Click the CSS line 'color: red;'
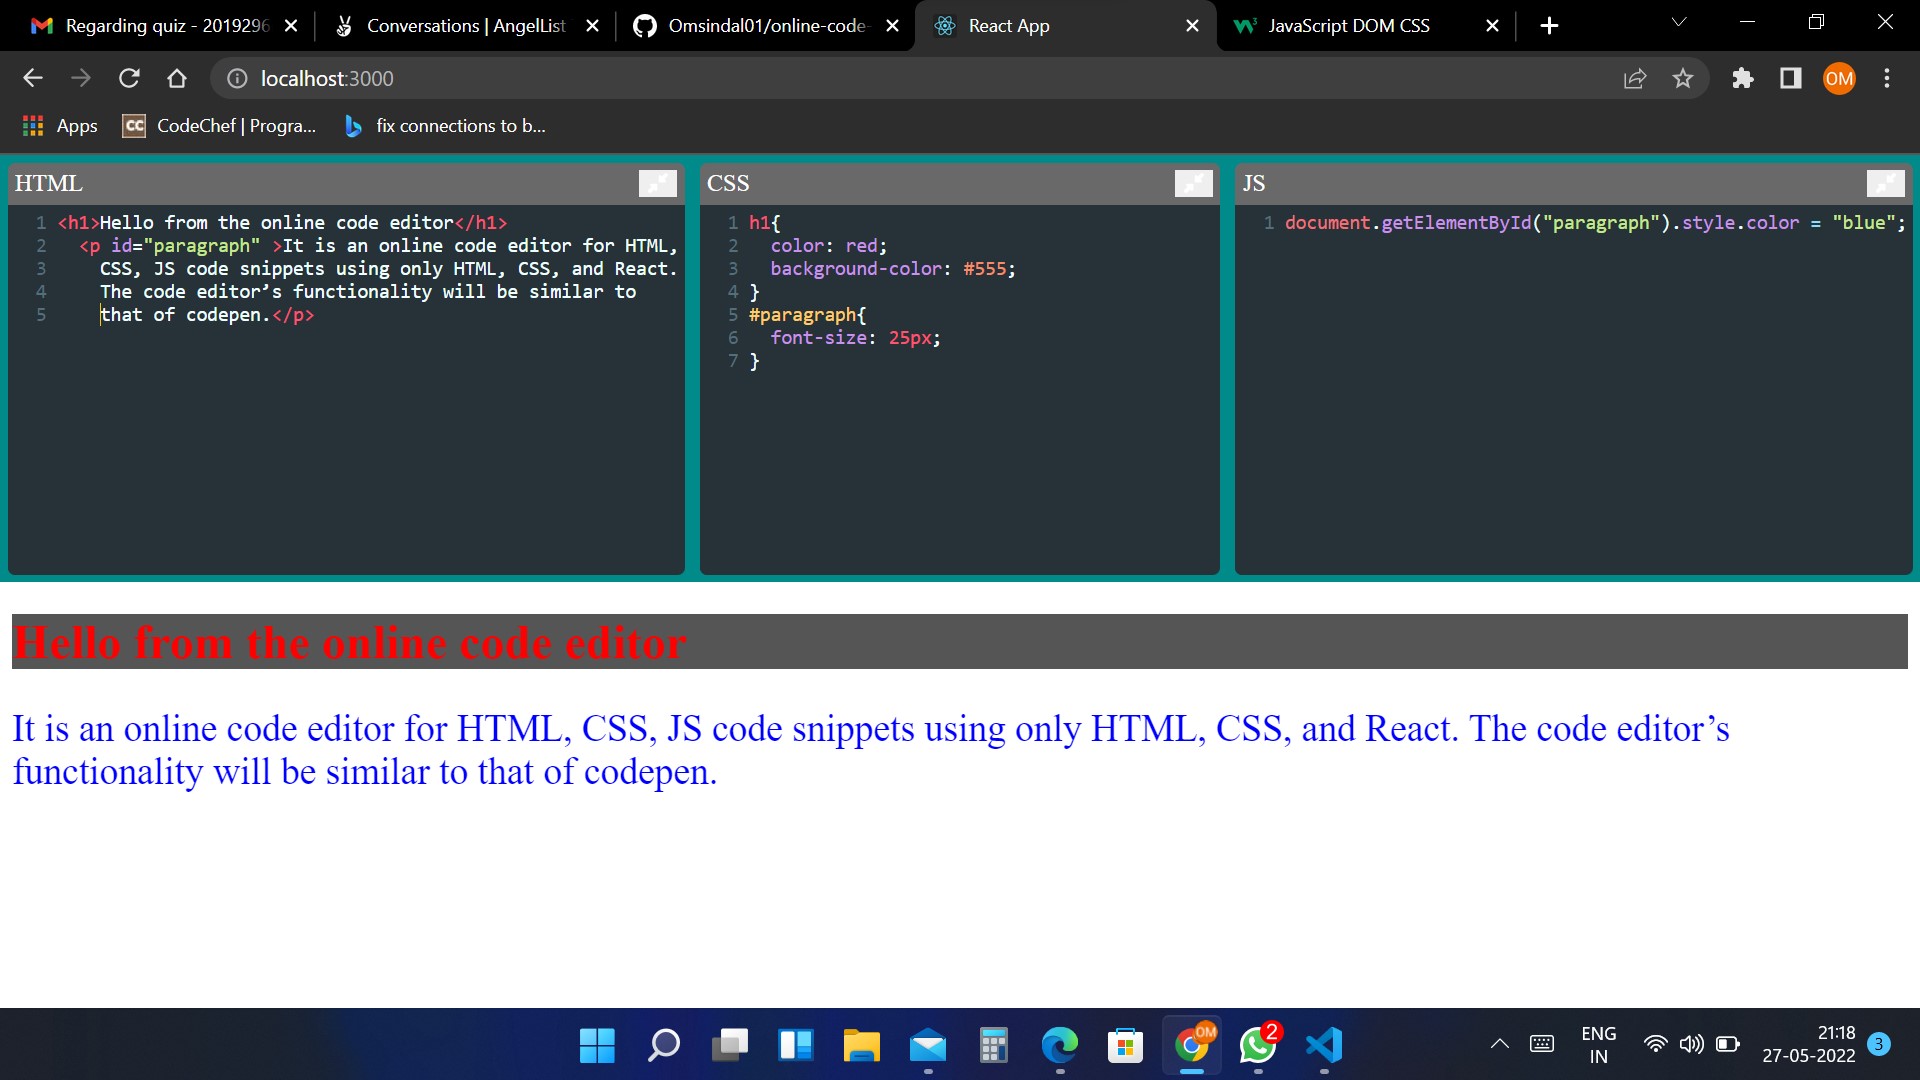1920x1080 pixels. click(828, 246)
